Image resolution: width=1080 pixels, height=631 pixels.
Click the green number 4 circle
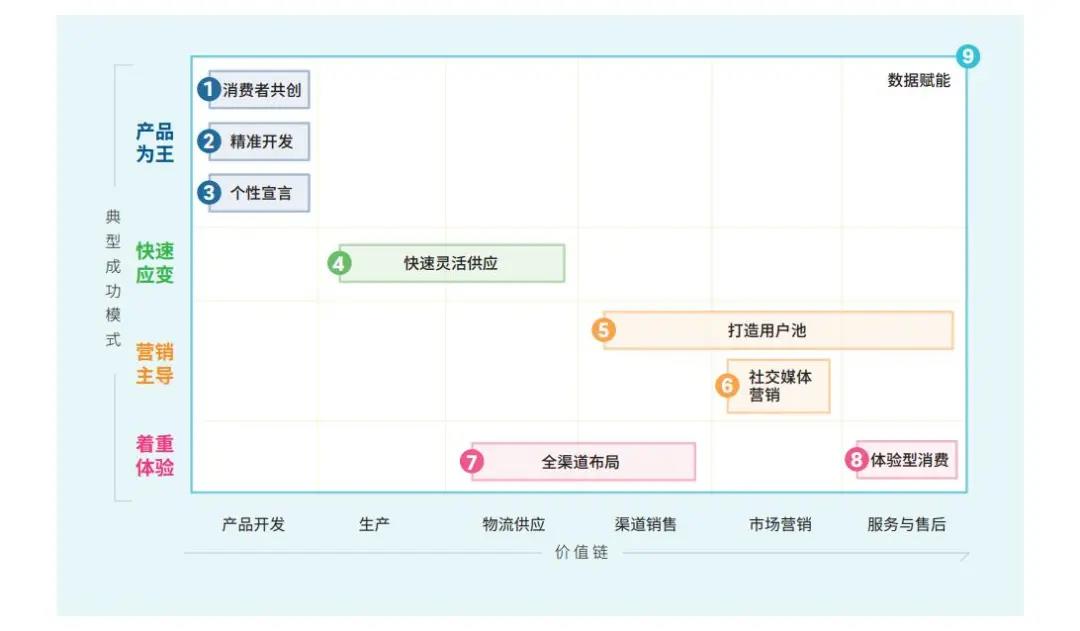point(340,264)
